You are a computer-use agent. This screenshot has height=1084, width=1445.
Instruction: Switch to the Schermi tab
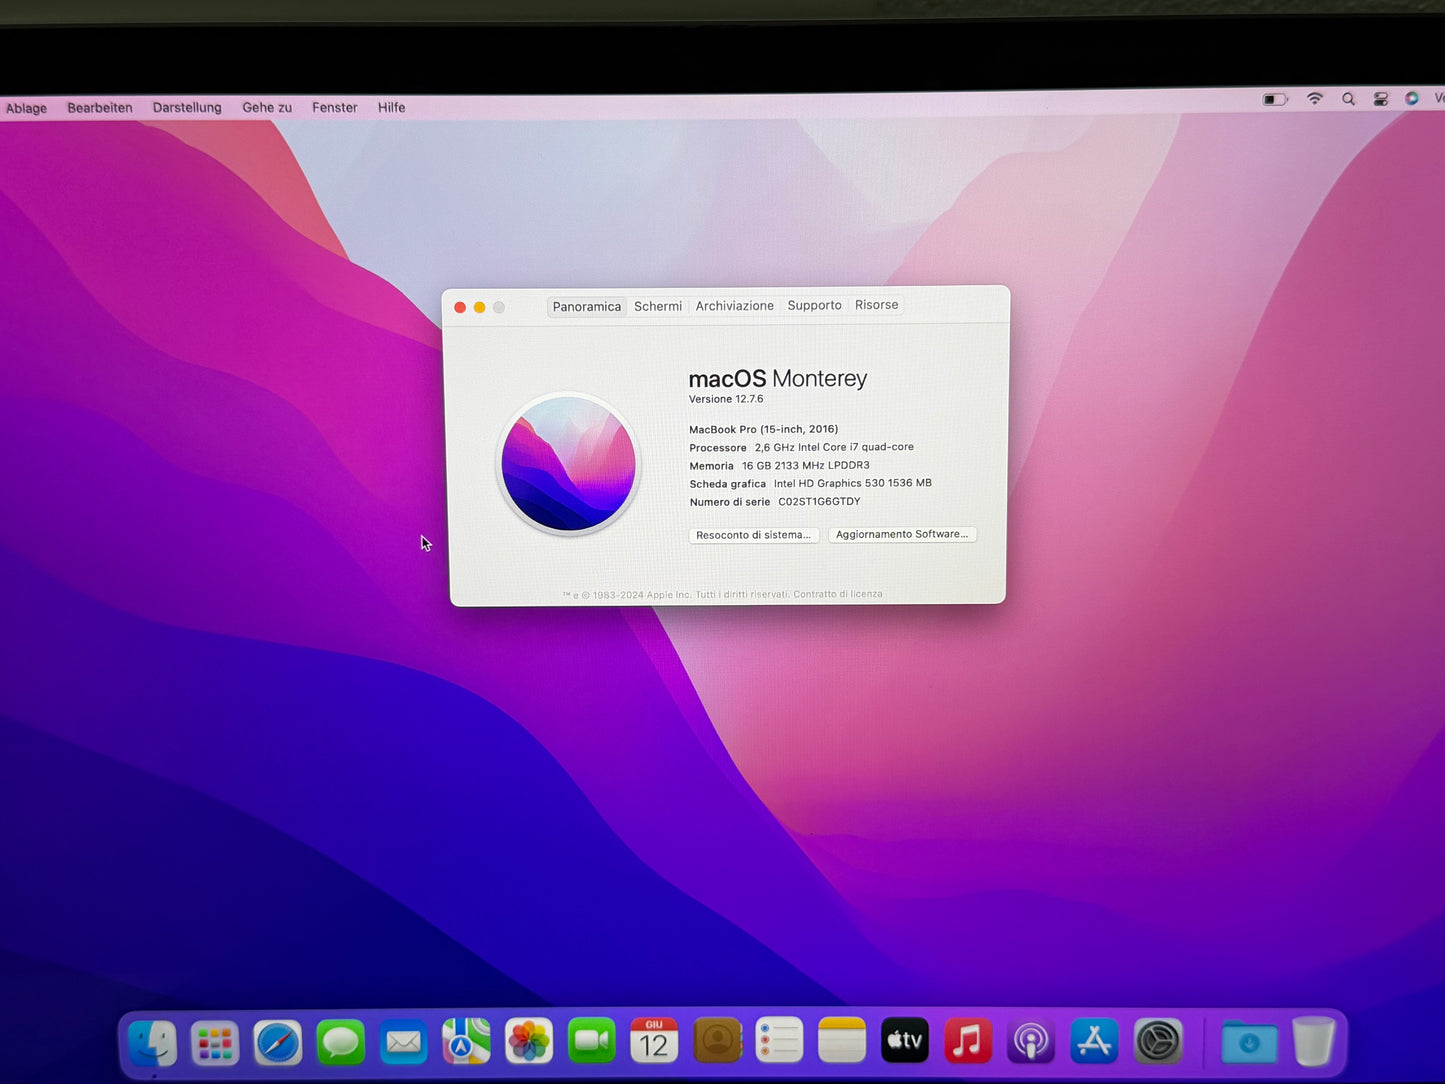pyautogui.click(x=658, y=306)
